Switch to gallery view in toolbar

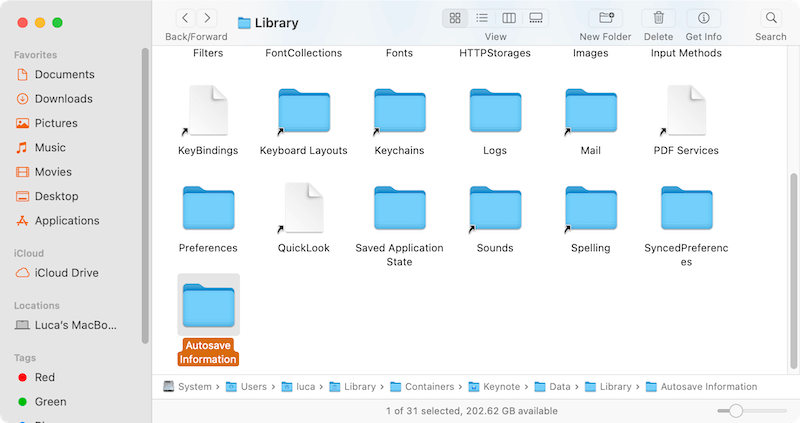536,18
